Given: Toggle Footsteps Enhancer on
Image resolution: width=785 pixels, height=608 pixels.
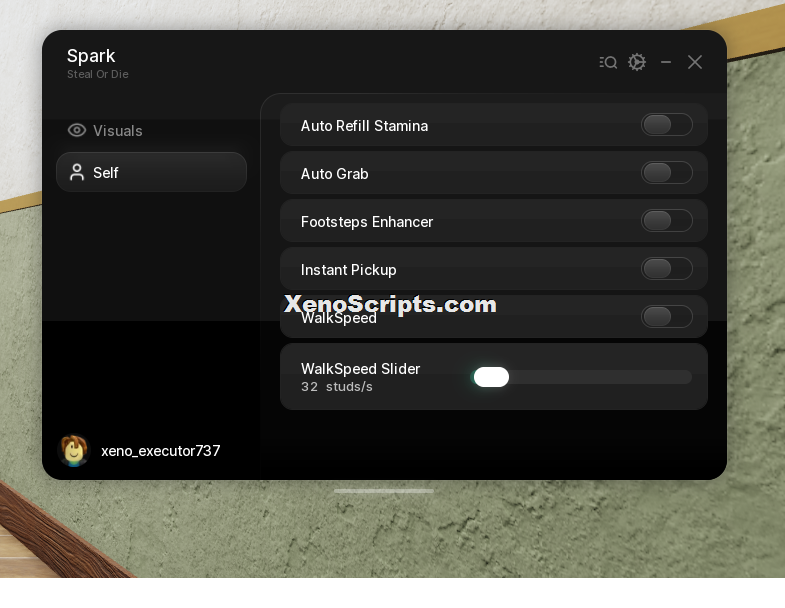Looking at the screenshot, I should point(666,221).
